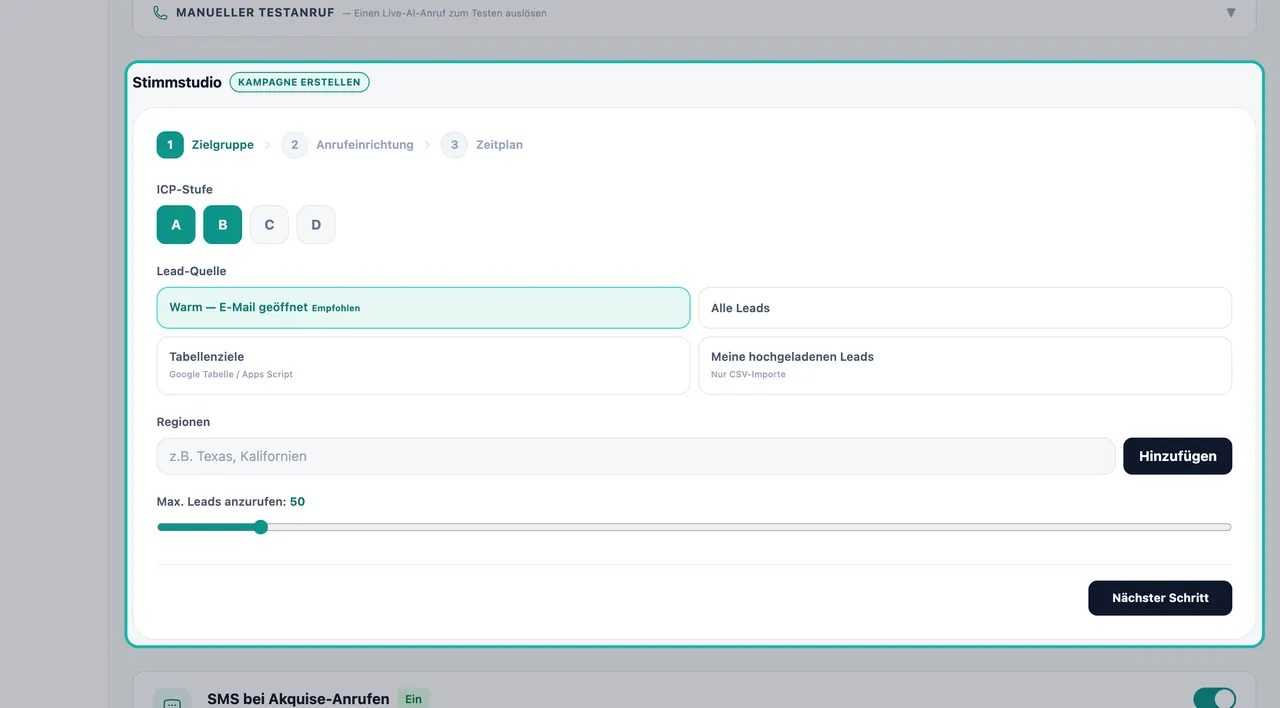The height and width of the screenshot is (708, 1280).
Task: Open step 2 Anrufeinrichtung
Action: (x=347, y=145)
